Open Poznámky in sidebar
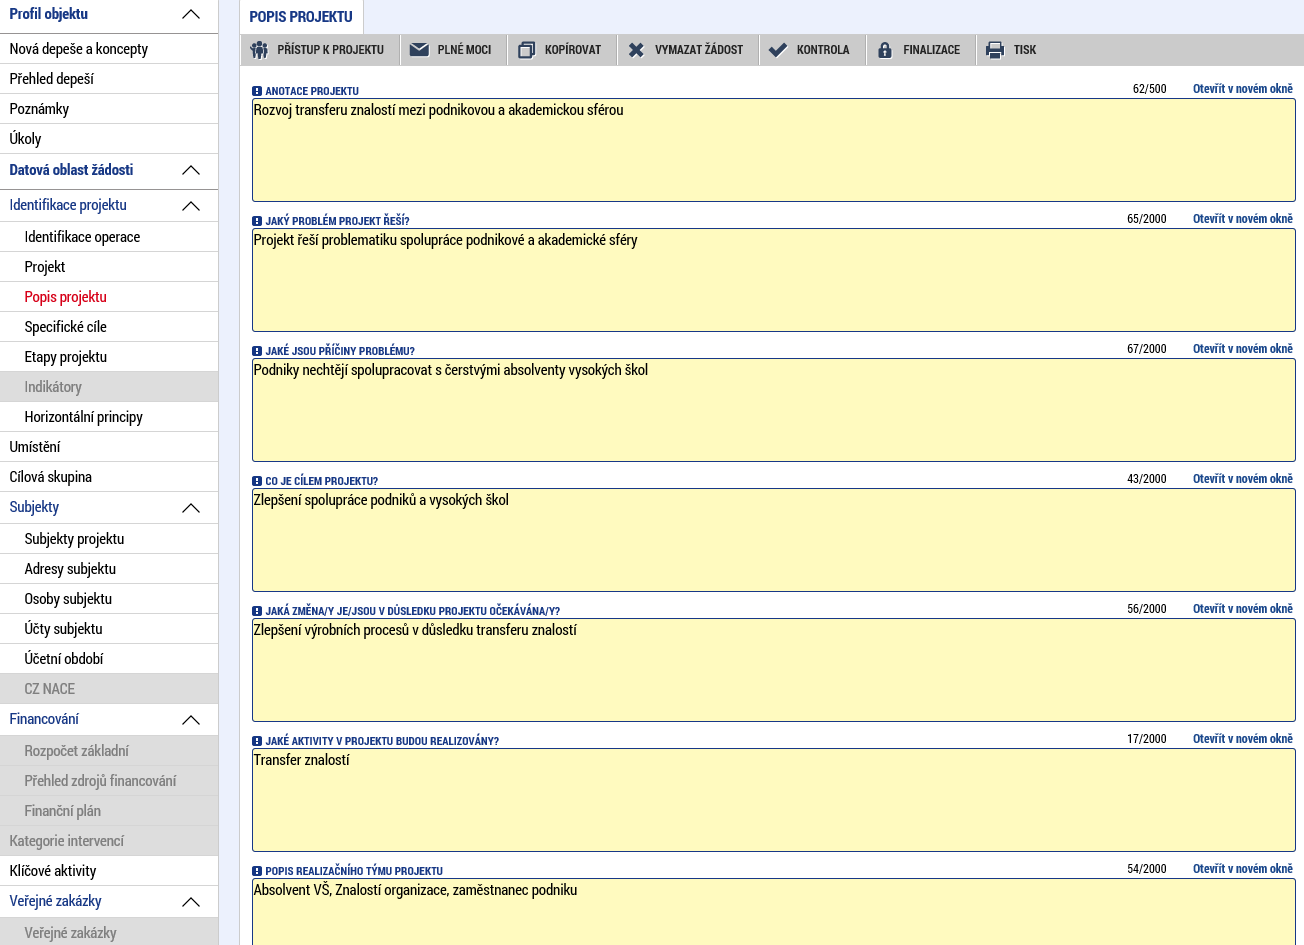Image resolution: width=1304 pixels, height=945 pixels. coord(109,109)
